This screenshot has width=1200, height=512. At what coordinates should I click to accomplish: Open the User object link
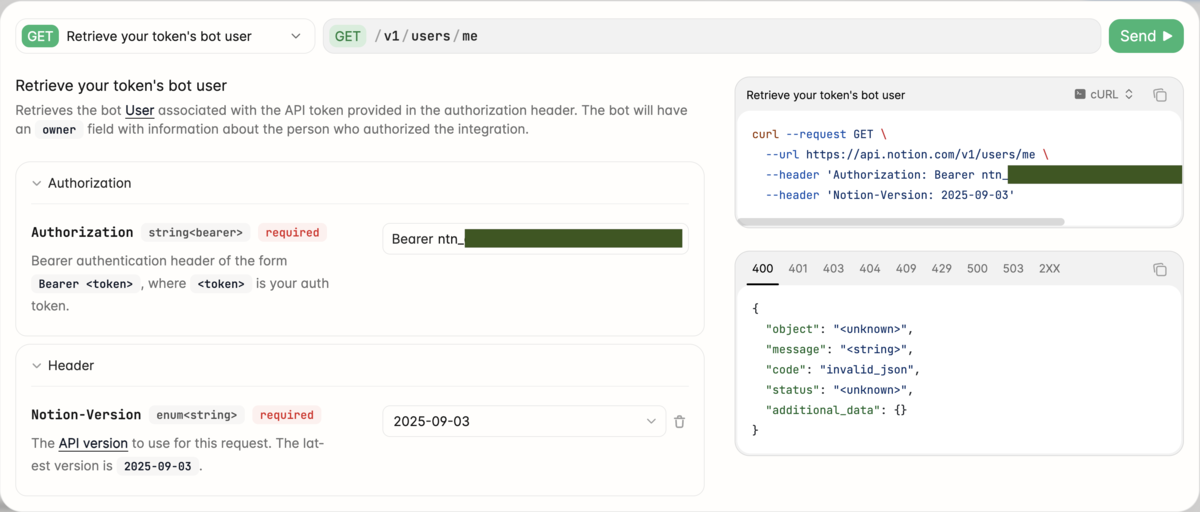tap(139, 110)
